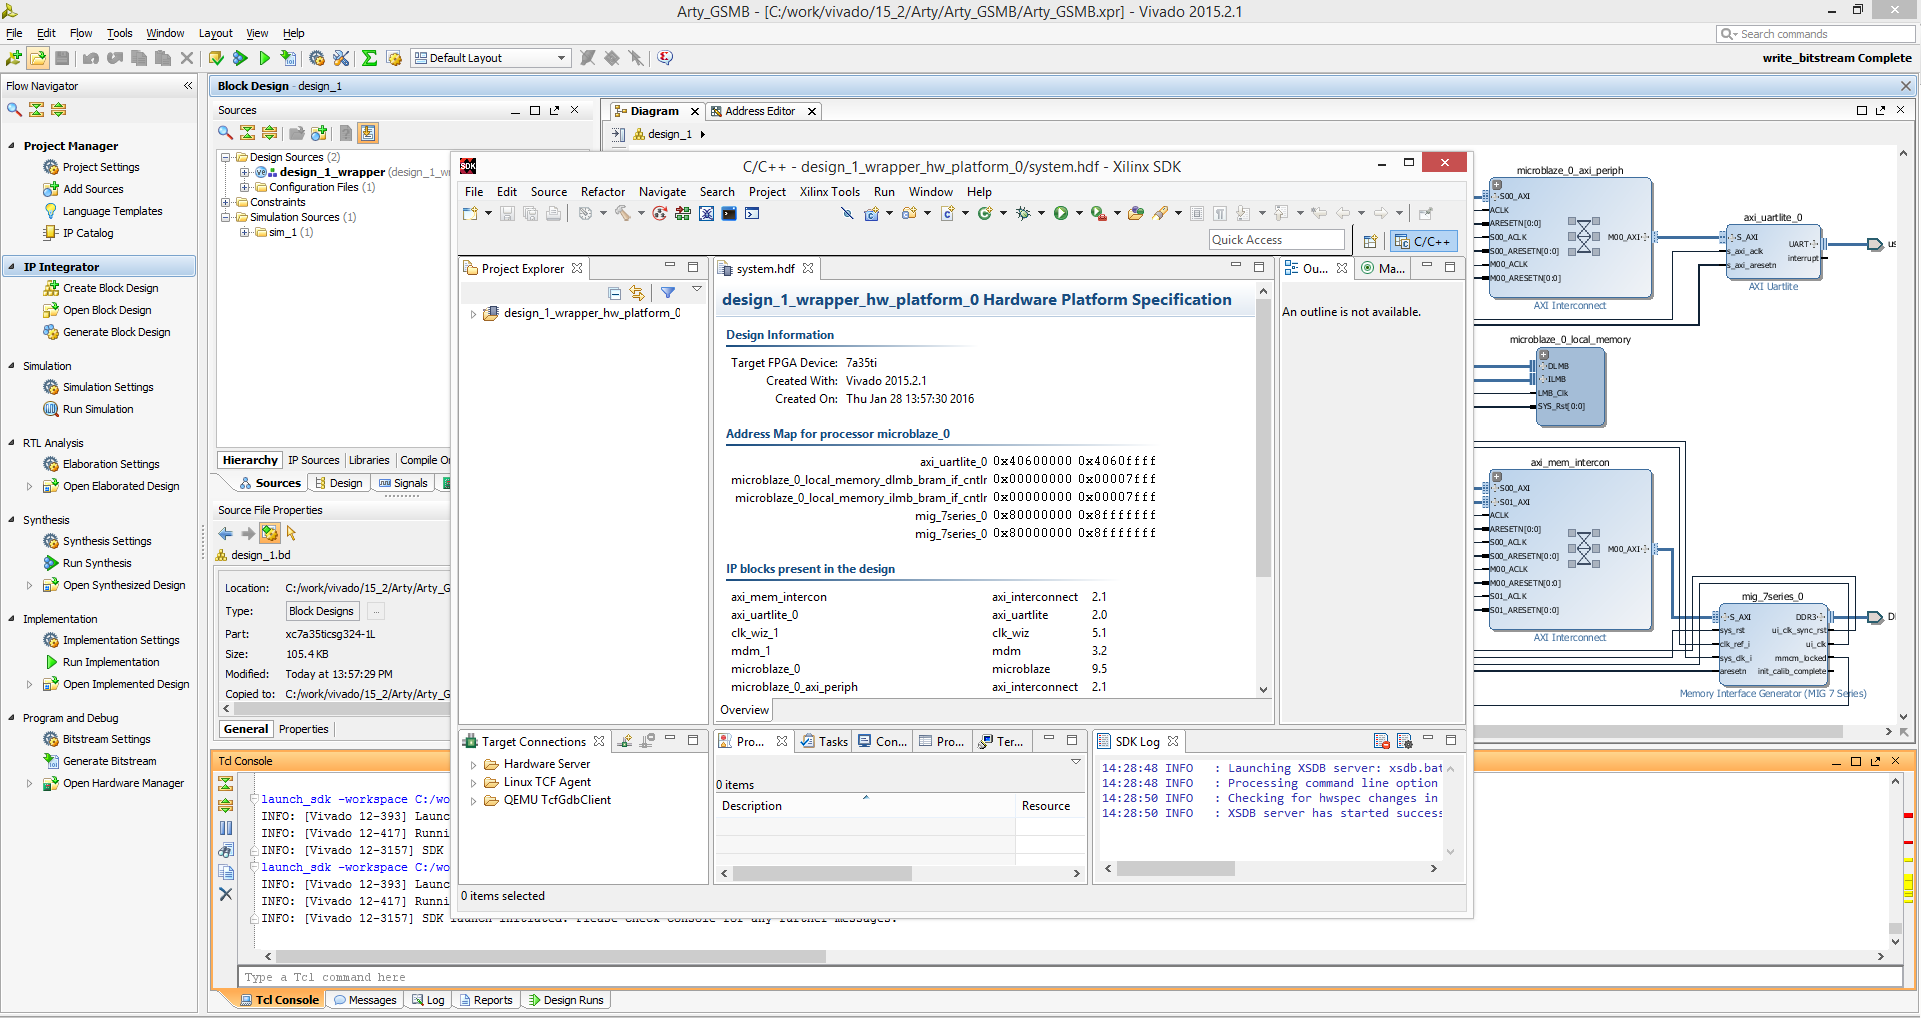Toggle the C/C++ perspective button in SDK
Viewport: 1921px width, 1018px height.
pyautogui.click(x=1423, y=241)
